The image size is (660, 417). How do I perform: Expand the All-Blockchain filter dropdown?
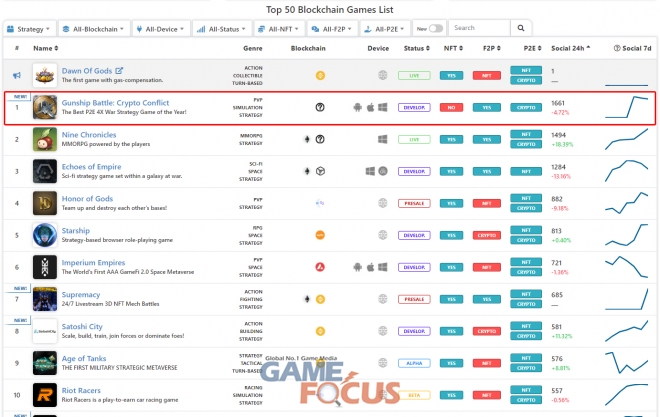(94, 29)
